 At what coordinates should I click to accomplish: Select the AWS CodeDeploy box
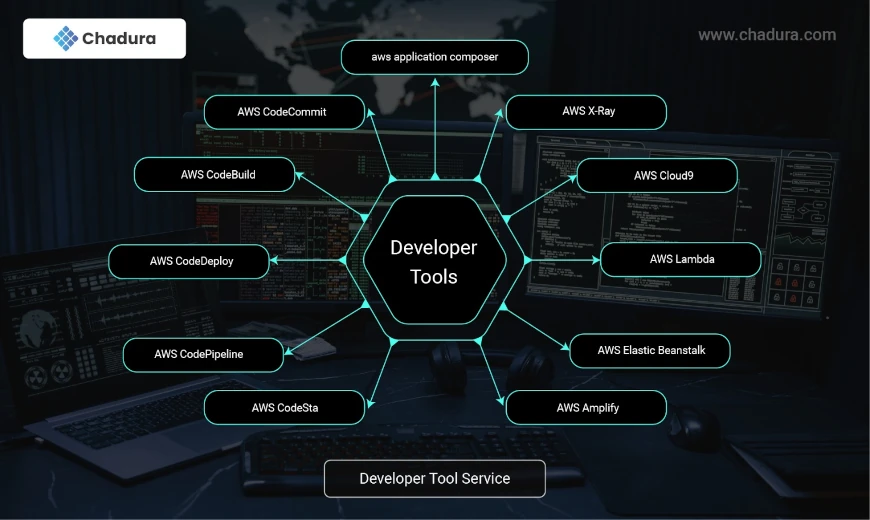coord(189,261)
